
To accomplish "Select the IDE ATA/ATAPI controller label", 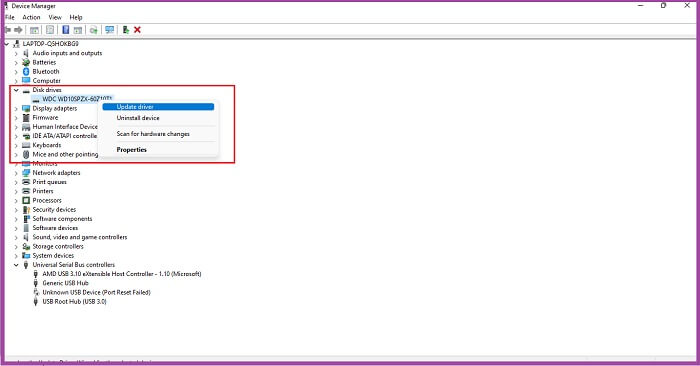I will pyautogui.click(x=64, y=136).
